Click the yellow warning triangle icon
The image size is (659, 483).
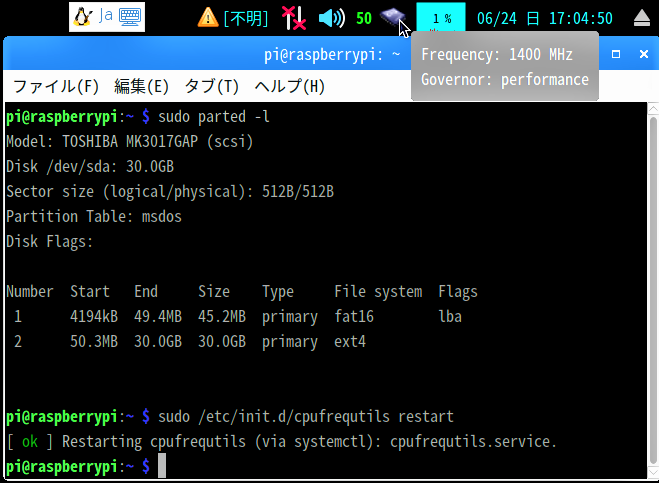point(208,18)
